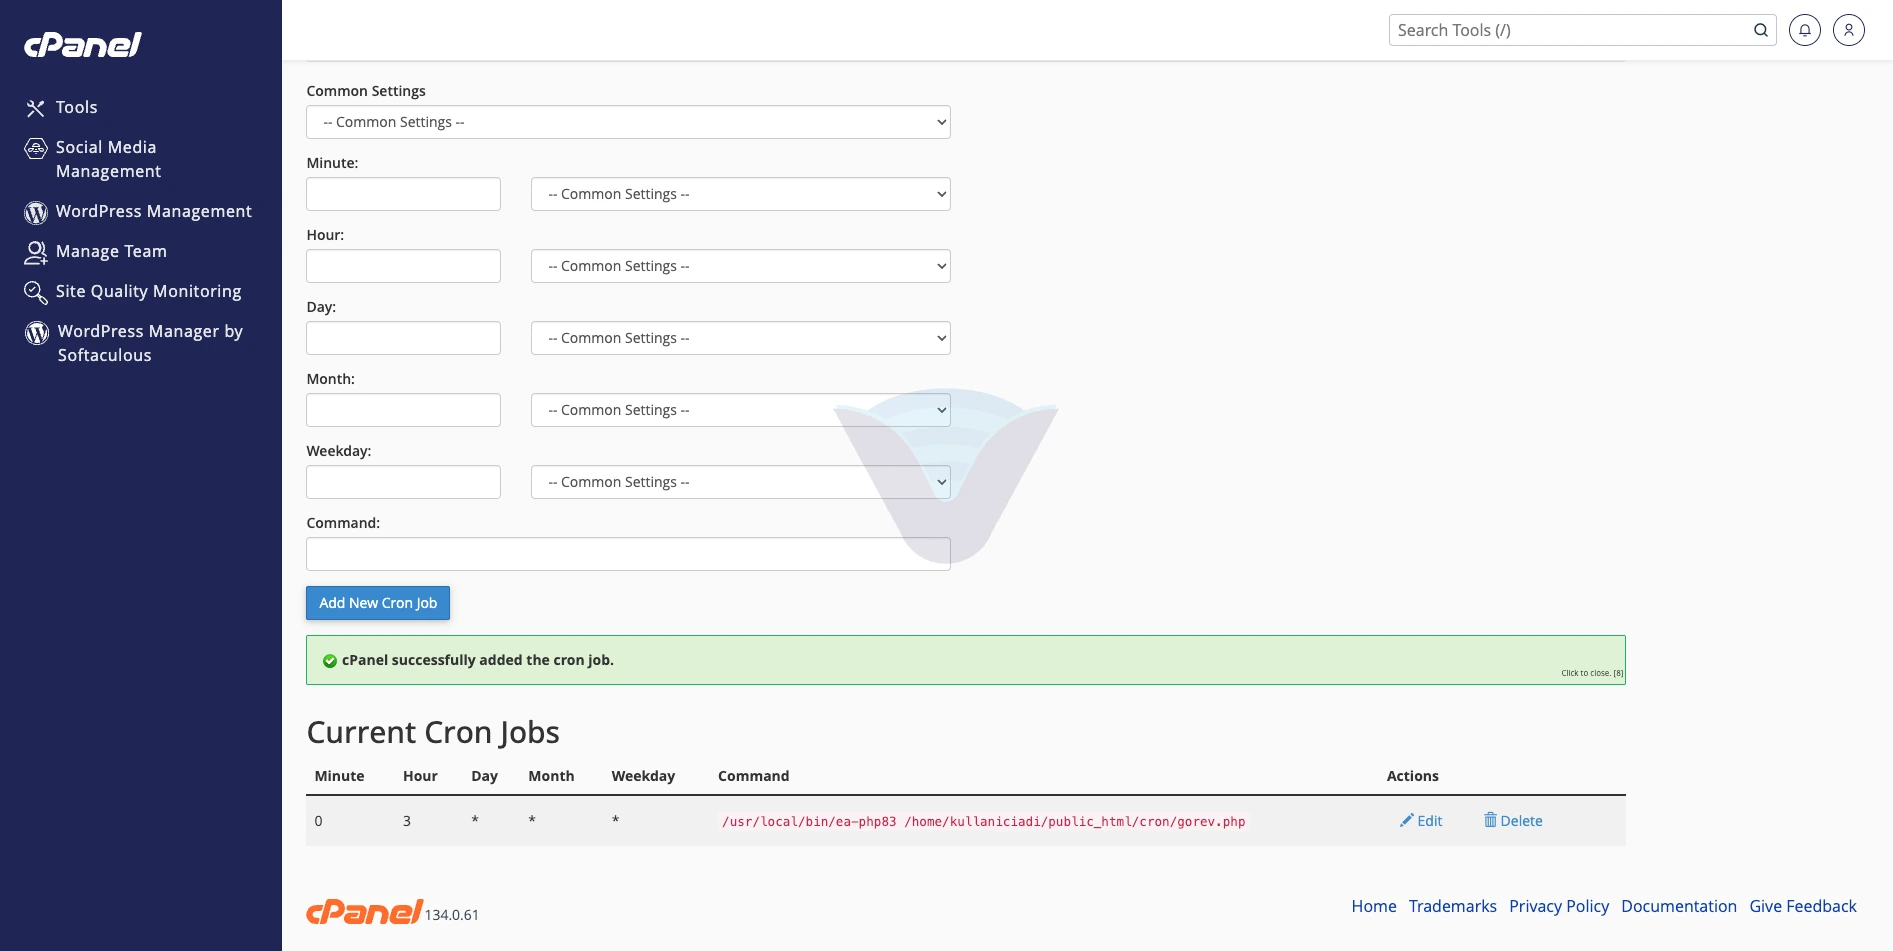This screenshot has height=951, width=1893.
Task: Open Tools in the sidebar menu
Action: (x=76, y=107)
